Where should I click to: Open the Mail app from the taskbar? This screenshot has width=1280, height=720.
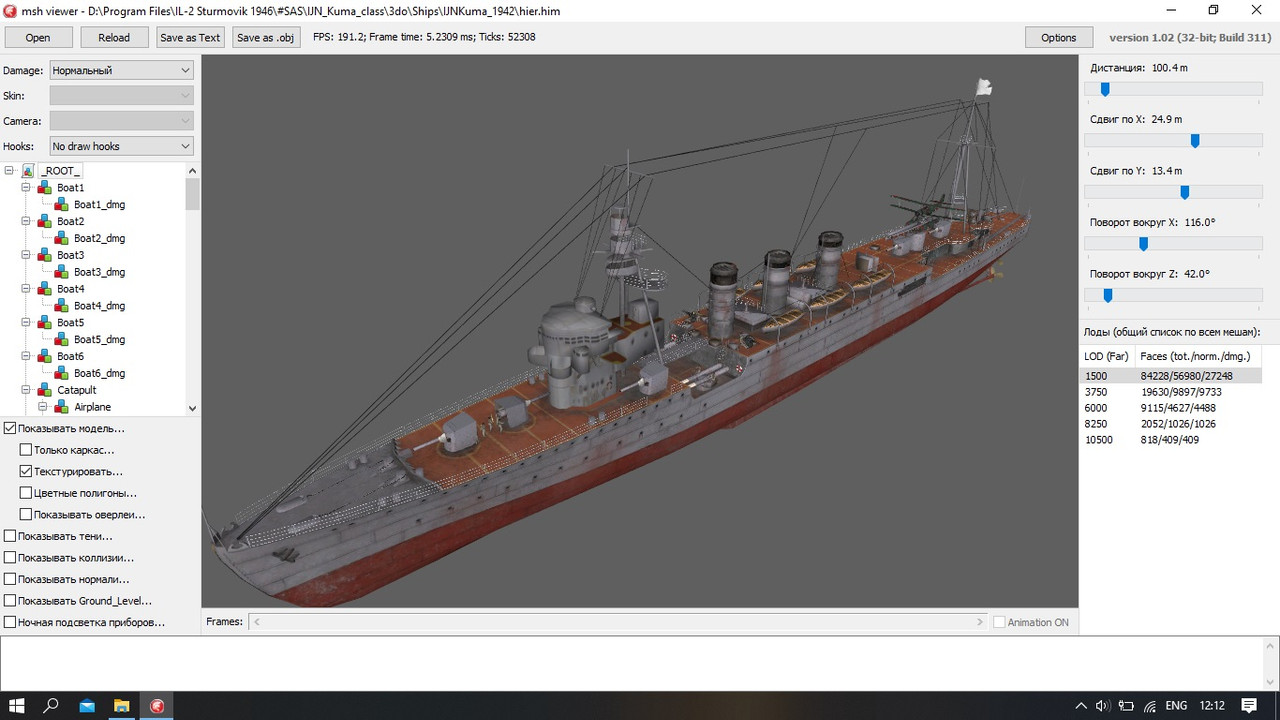click(x=87, y=706)
